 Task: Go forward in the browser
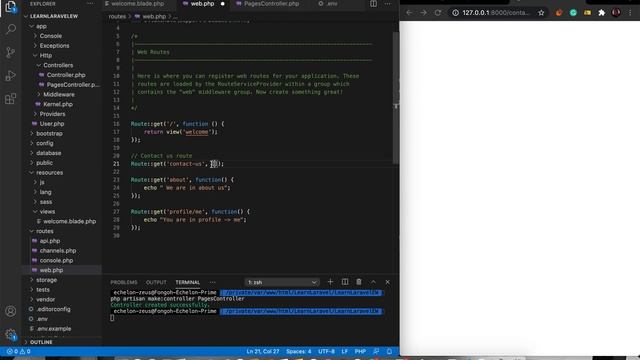click(423, 13)
